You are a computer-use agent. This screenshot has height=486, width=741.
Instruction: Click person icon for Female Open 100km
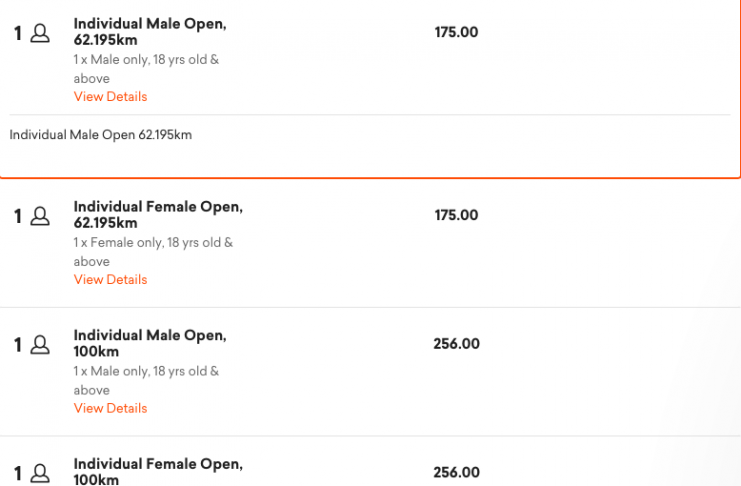point(40,474)
